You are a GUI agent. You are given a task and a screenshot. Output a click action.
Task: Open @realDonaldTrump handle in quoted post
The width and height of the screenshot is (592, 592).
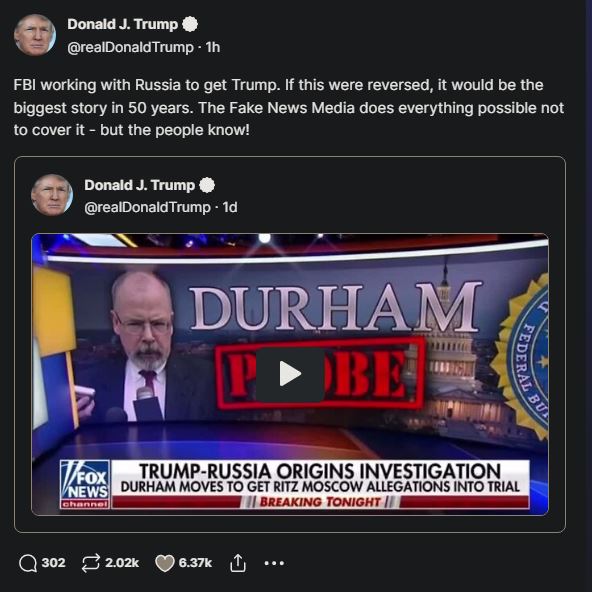pos(147,207)
